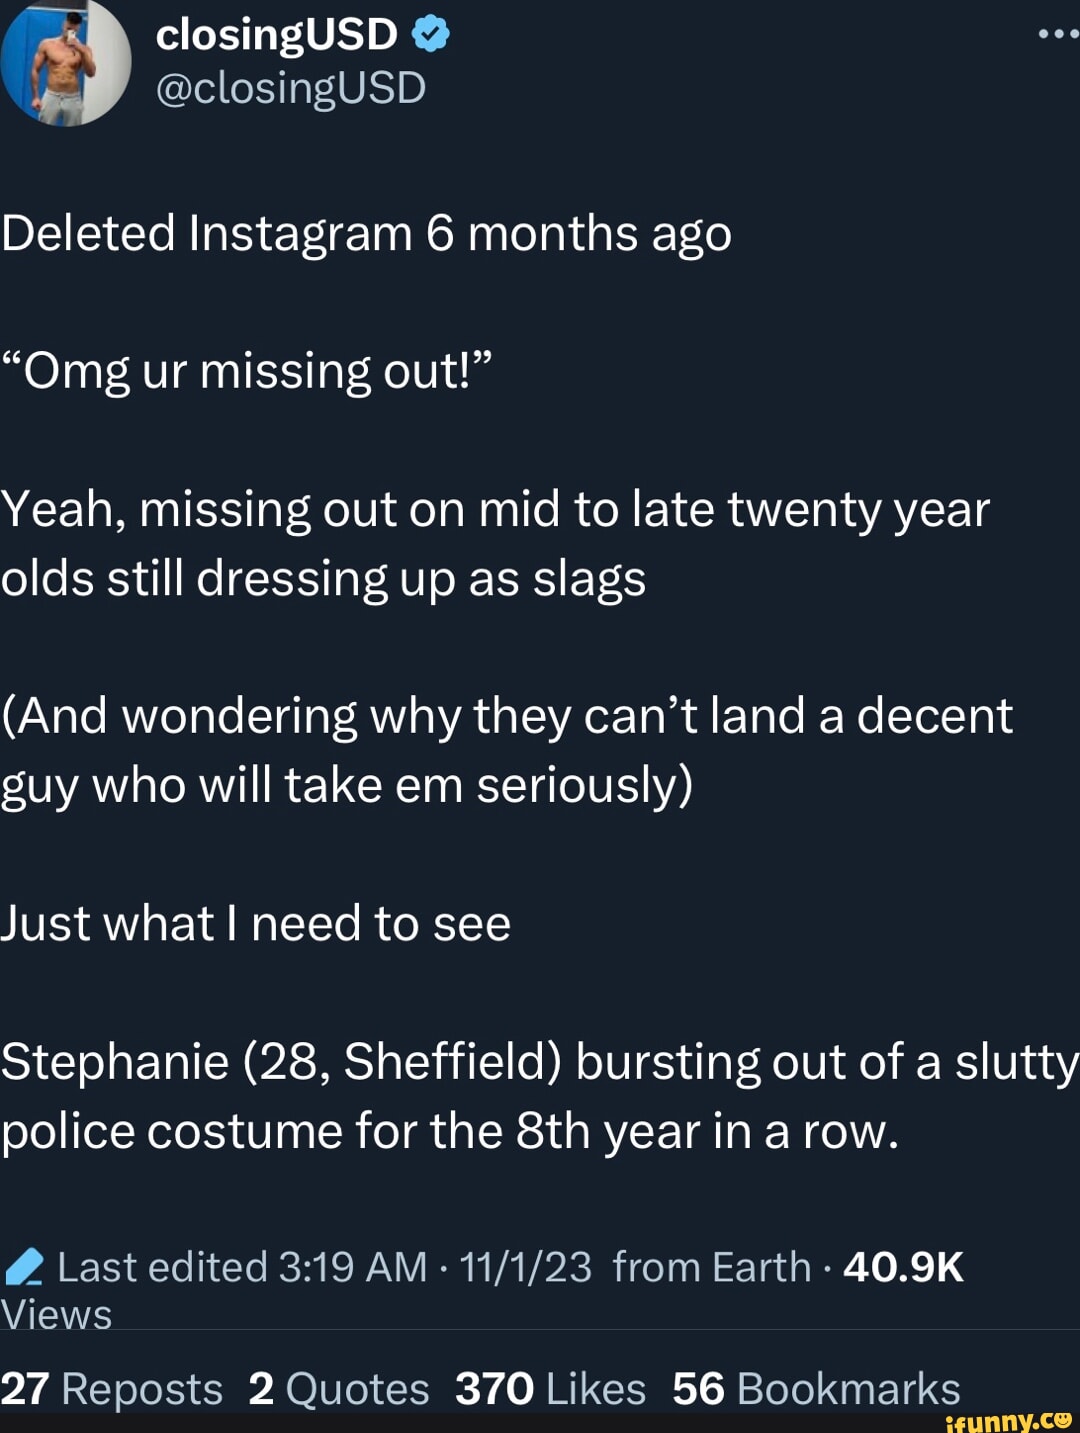Screen dimensions: 1080x1433
Task: Click the 56 Bookmarks count
Action: (x=816, y=1389)
